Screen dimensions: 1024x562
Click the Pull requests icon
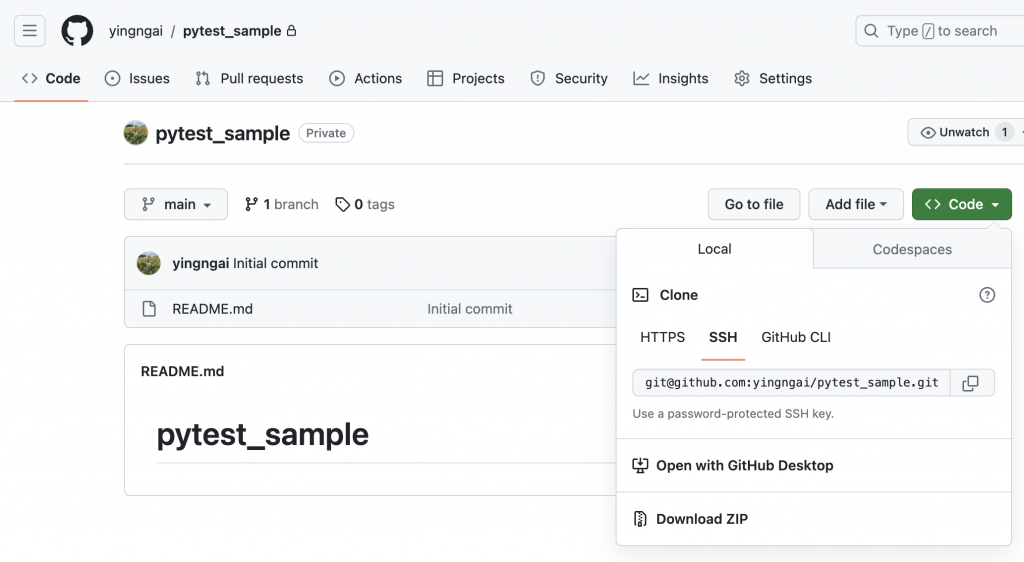(x=202, y=78)
